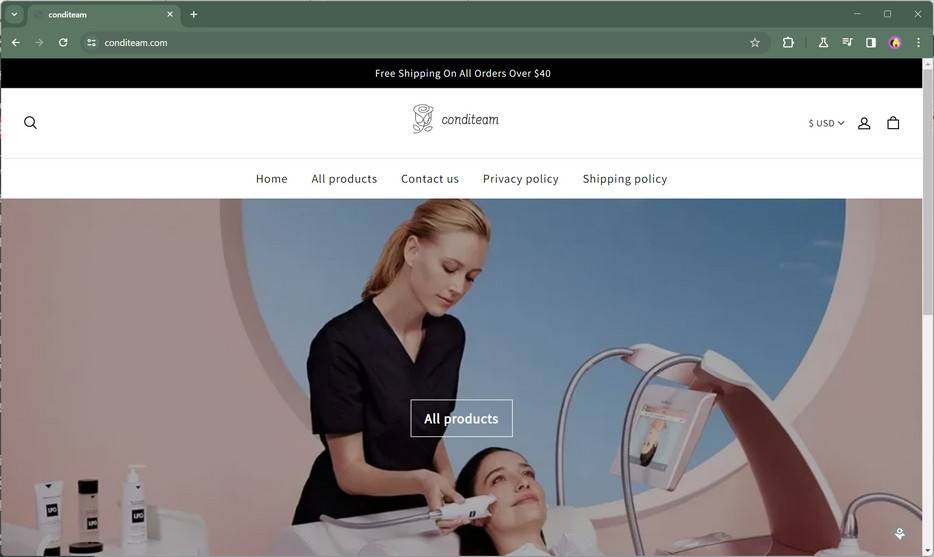This screenshot has width=934, height=557.
Task: Click the All products hero banner button
Action: pyautogui.click(x=462, y=418)
